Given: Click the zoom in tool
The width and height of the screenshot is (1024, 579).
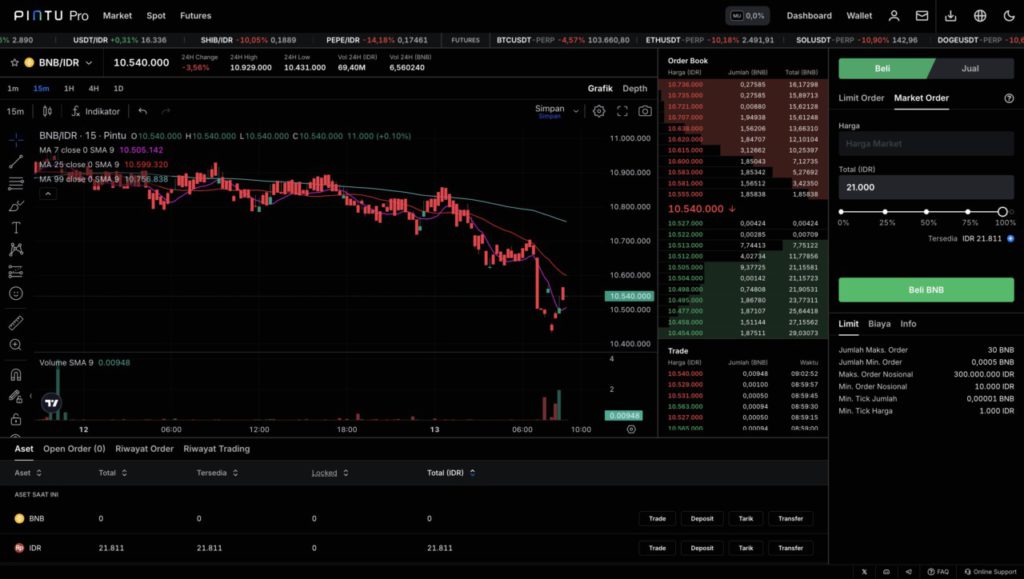Looking at the screenshot, I should [16, 345].
